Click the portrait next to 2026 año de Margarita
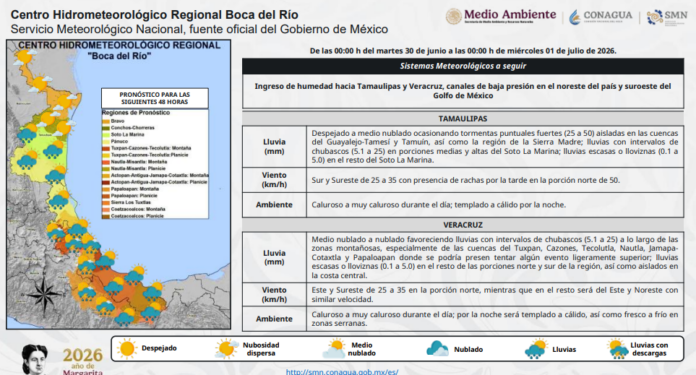 click(x=34, y=359)
